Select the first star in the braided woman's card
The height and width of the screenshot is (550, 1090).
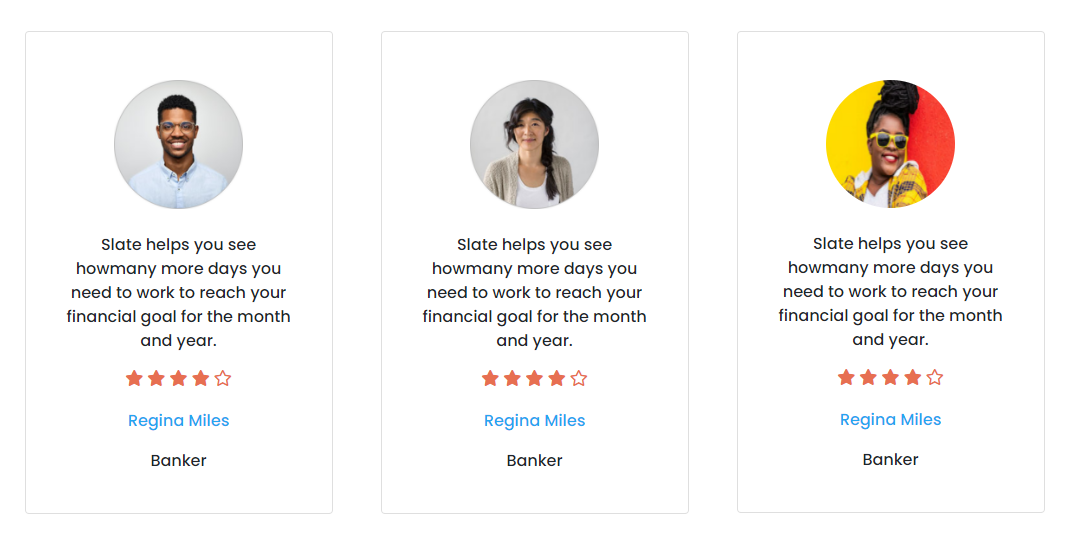(490, 378)
